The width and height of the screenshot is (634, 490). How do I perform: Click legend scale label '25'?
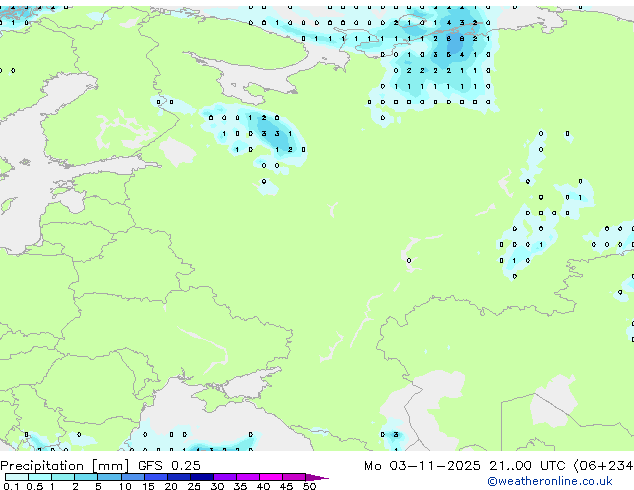click(x=194, y=486)
